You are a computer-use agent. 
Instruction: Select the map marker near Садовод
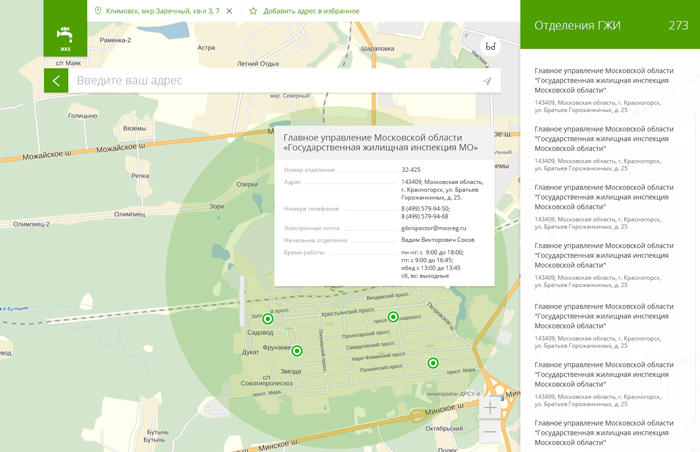(268, 319)
